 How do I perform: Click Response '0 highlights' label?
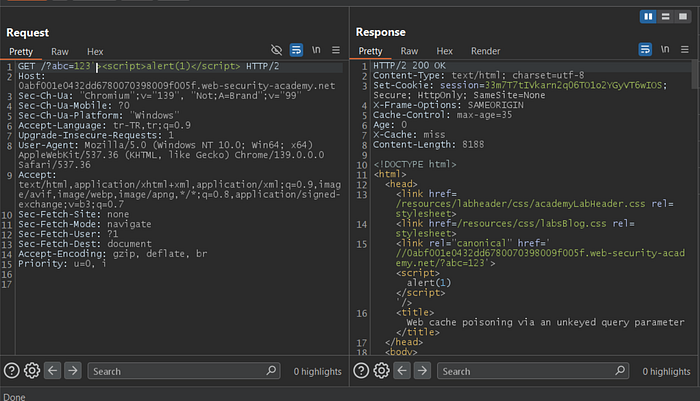coord(667,372)
